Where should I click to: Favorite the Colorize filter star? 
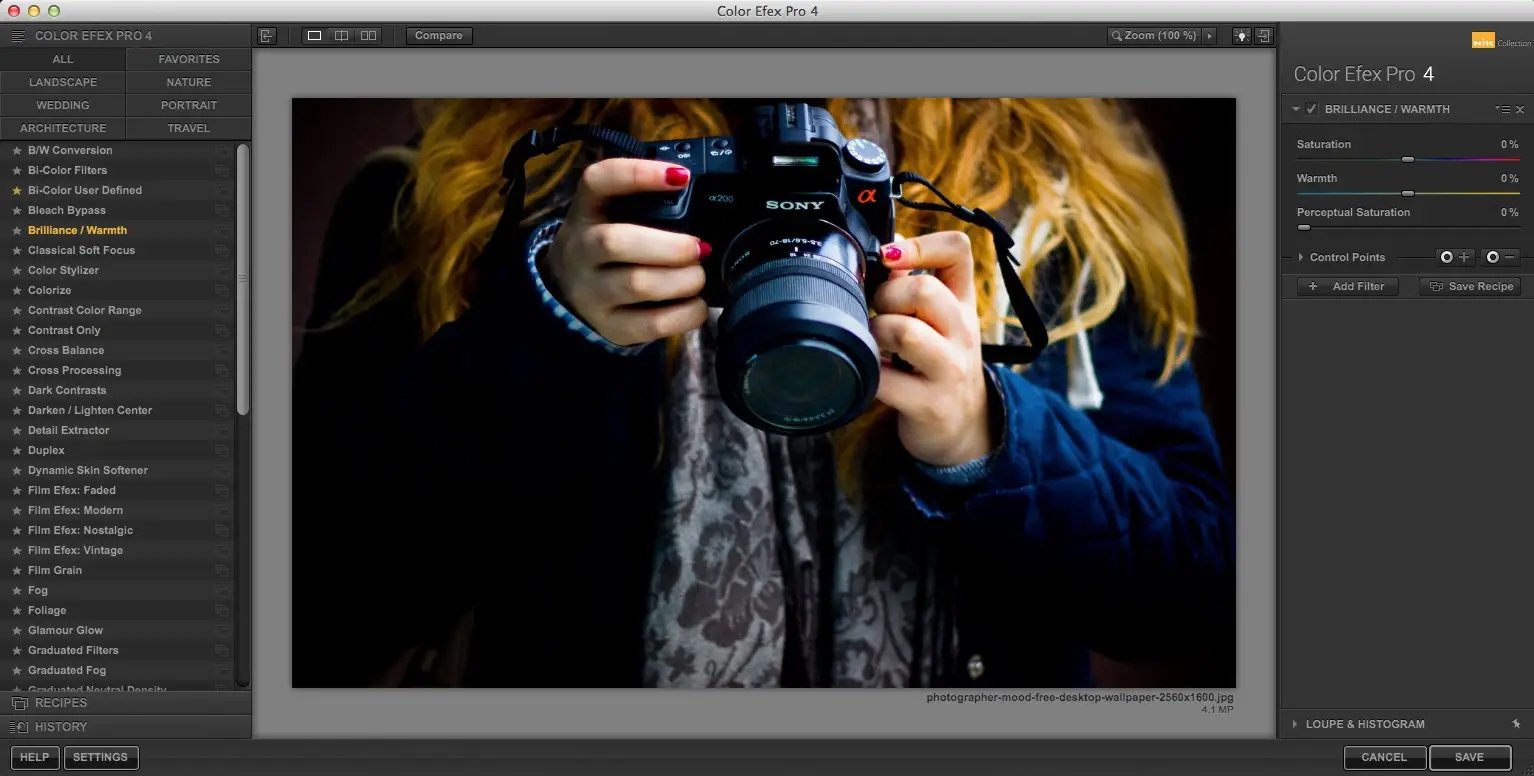coord(16,290)
